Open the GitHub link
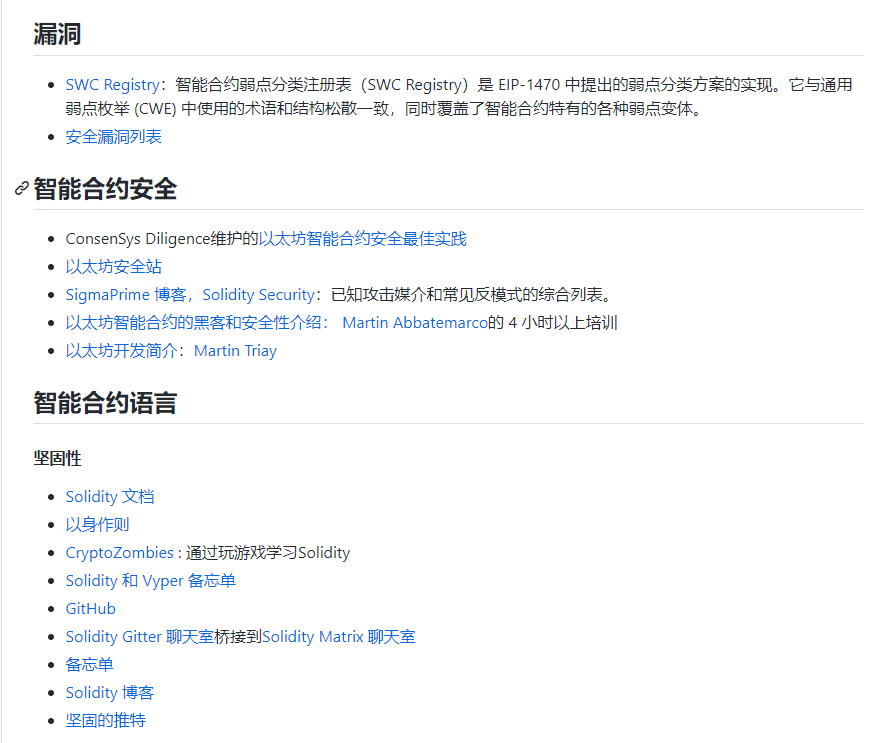 91,609
